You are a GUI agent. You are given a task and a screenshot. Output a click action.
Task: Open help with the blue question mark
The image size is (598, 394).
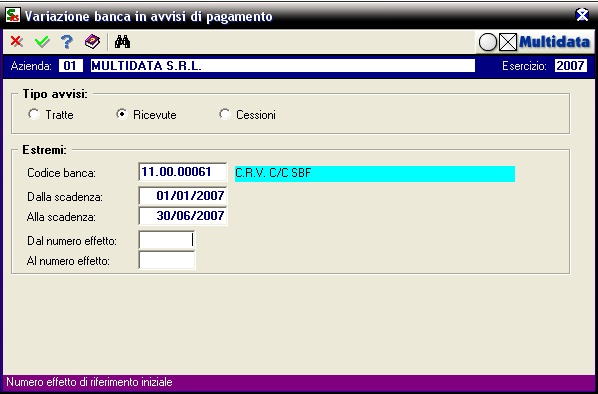(67, 42)
